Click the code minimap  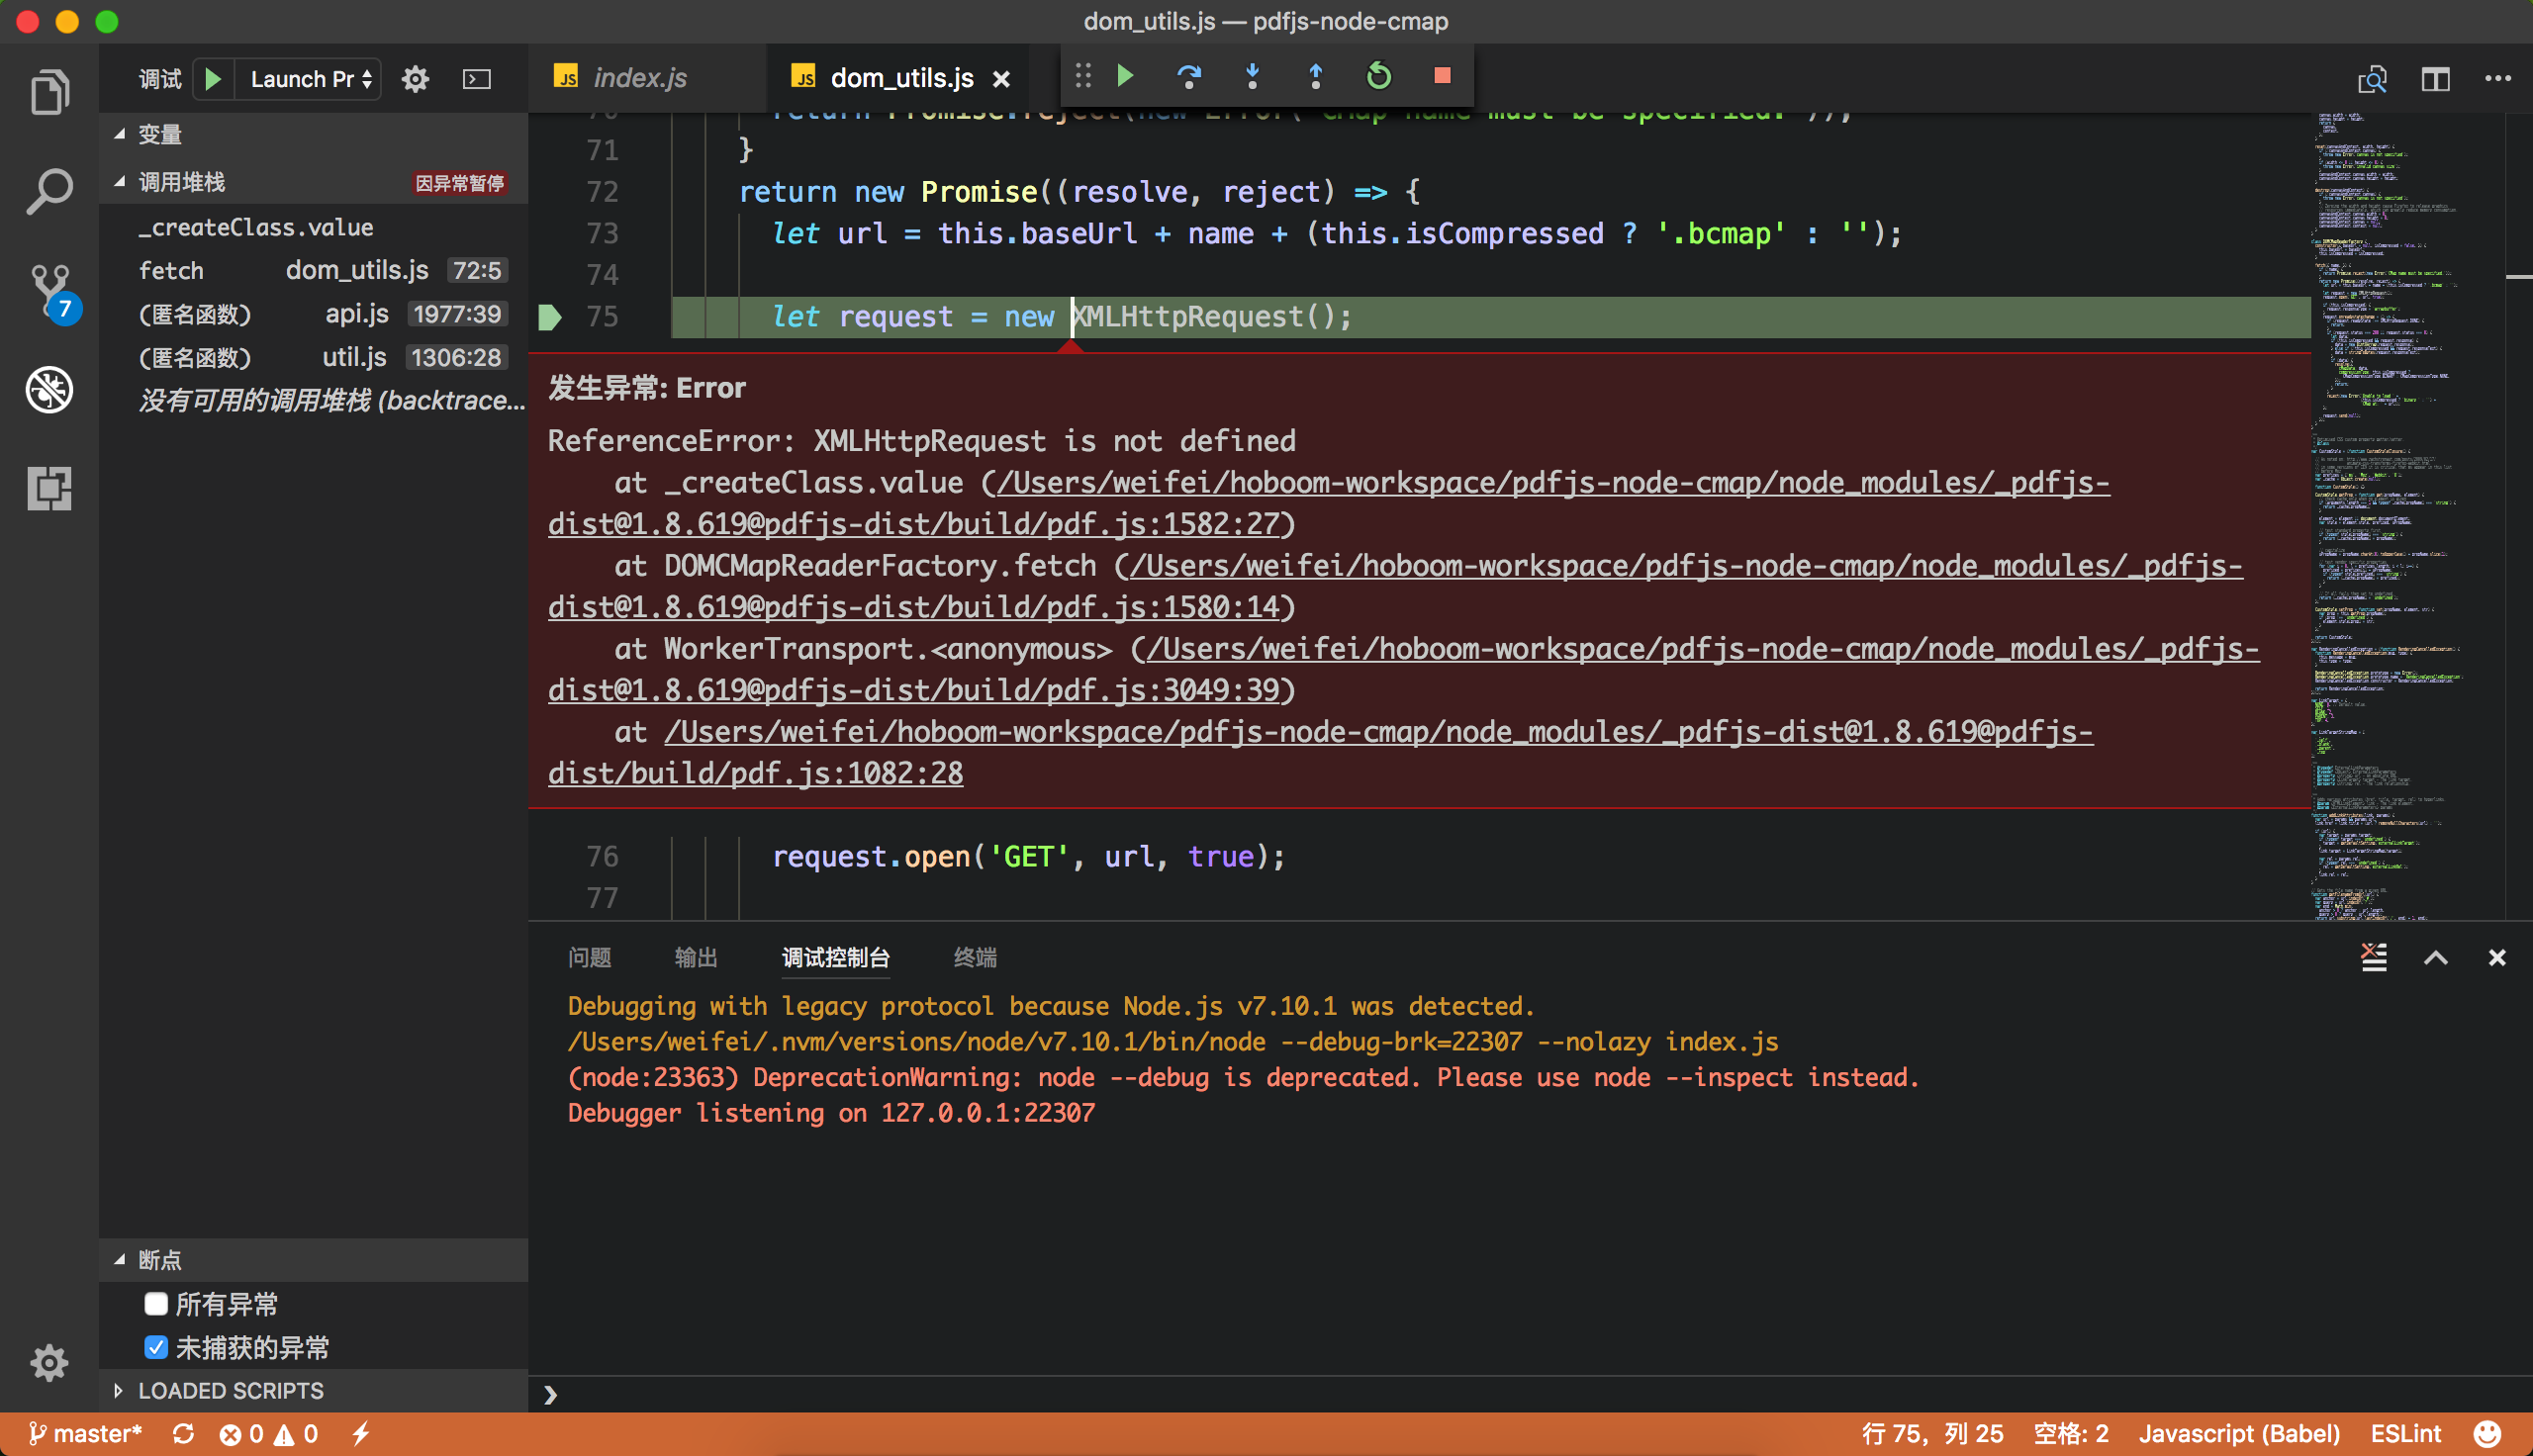pyautogui.click(x=2408, y=515)
